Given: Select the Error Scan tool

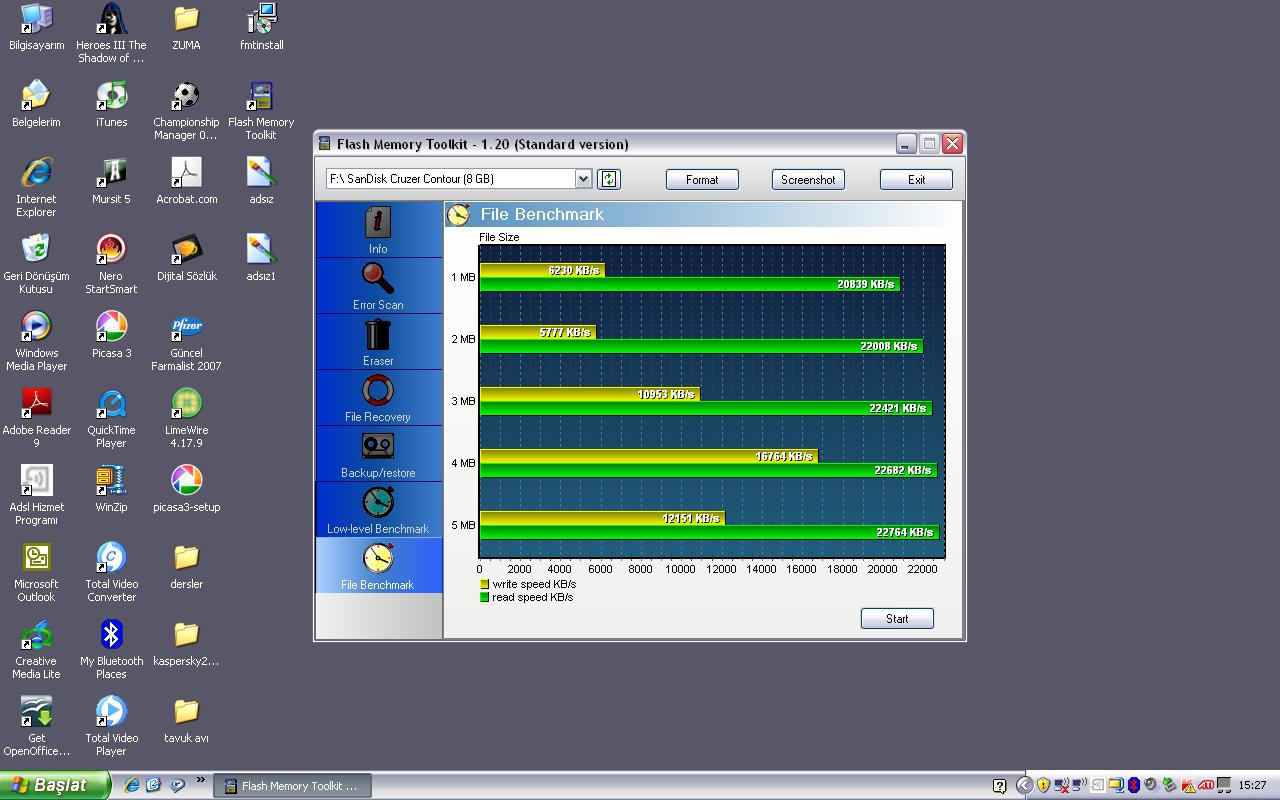Looking at the screenshot, I should click(x=378, y=286).
